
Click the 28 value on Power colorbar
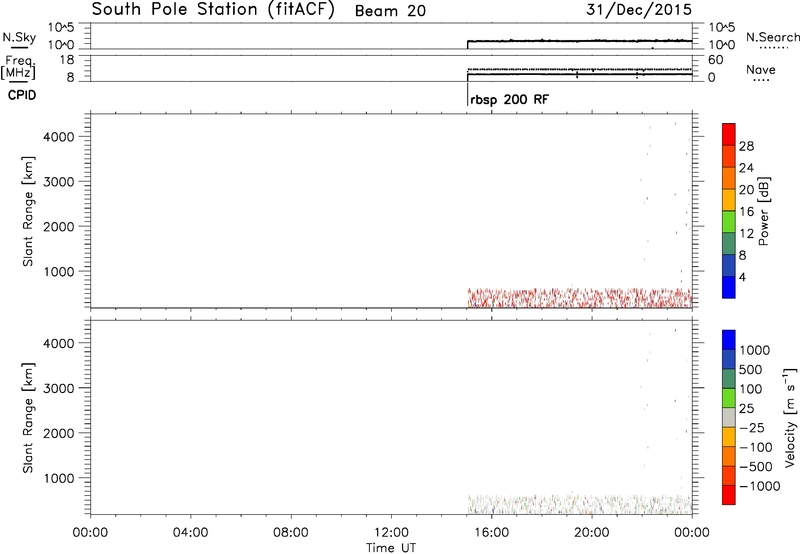coord(746,146)
